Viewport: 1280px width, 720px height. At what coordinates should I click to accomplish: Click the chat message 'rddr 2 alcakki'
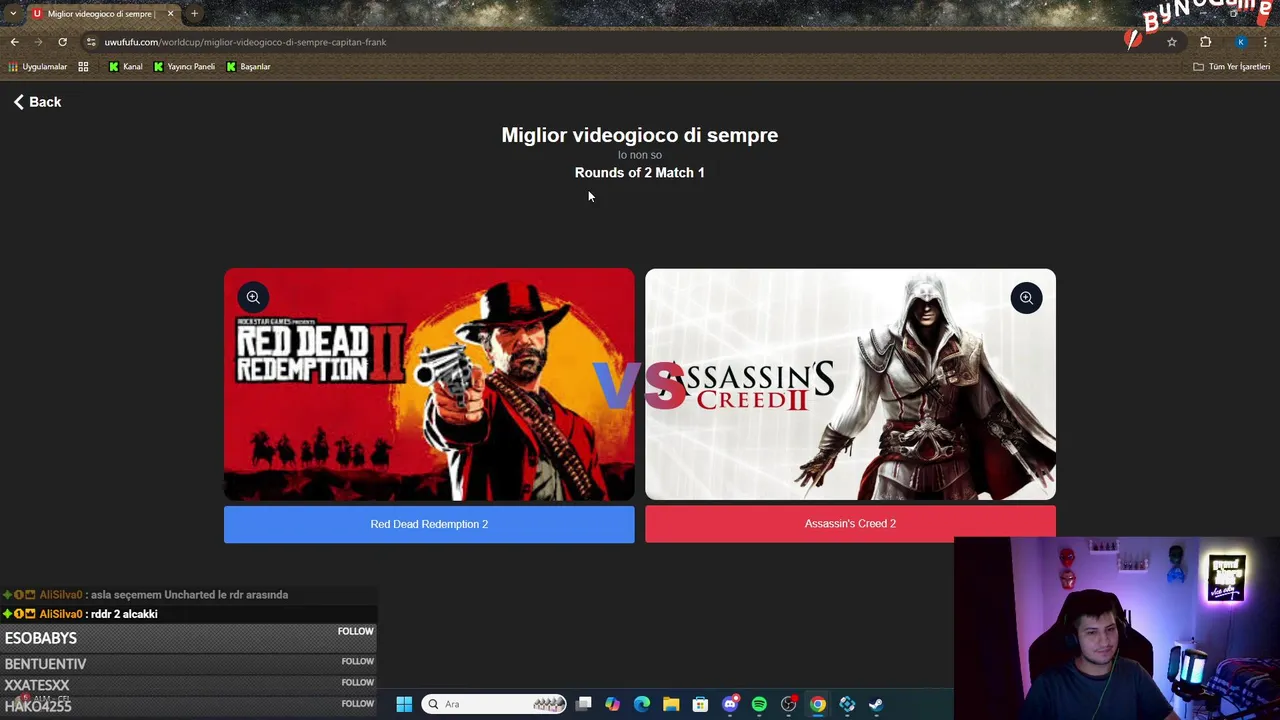point(124,614)
